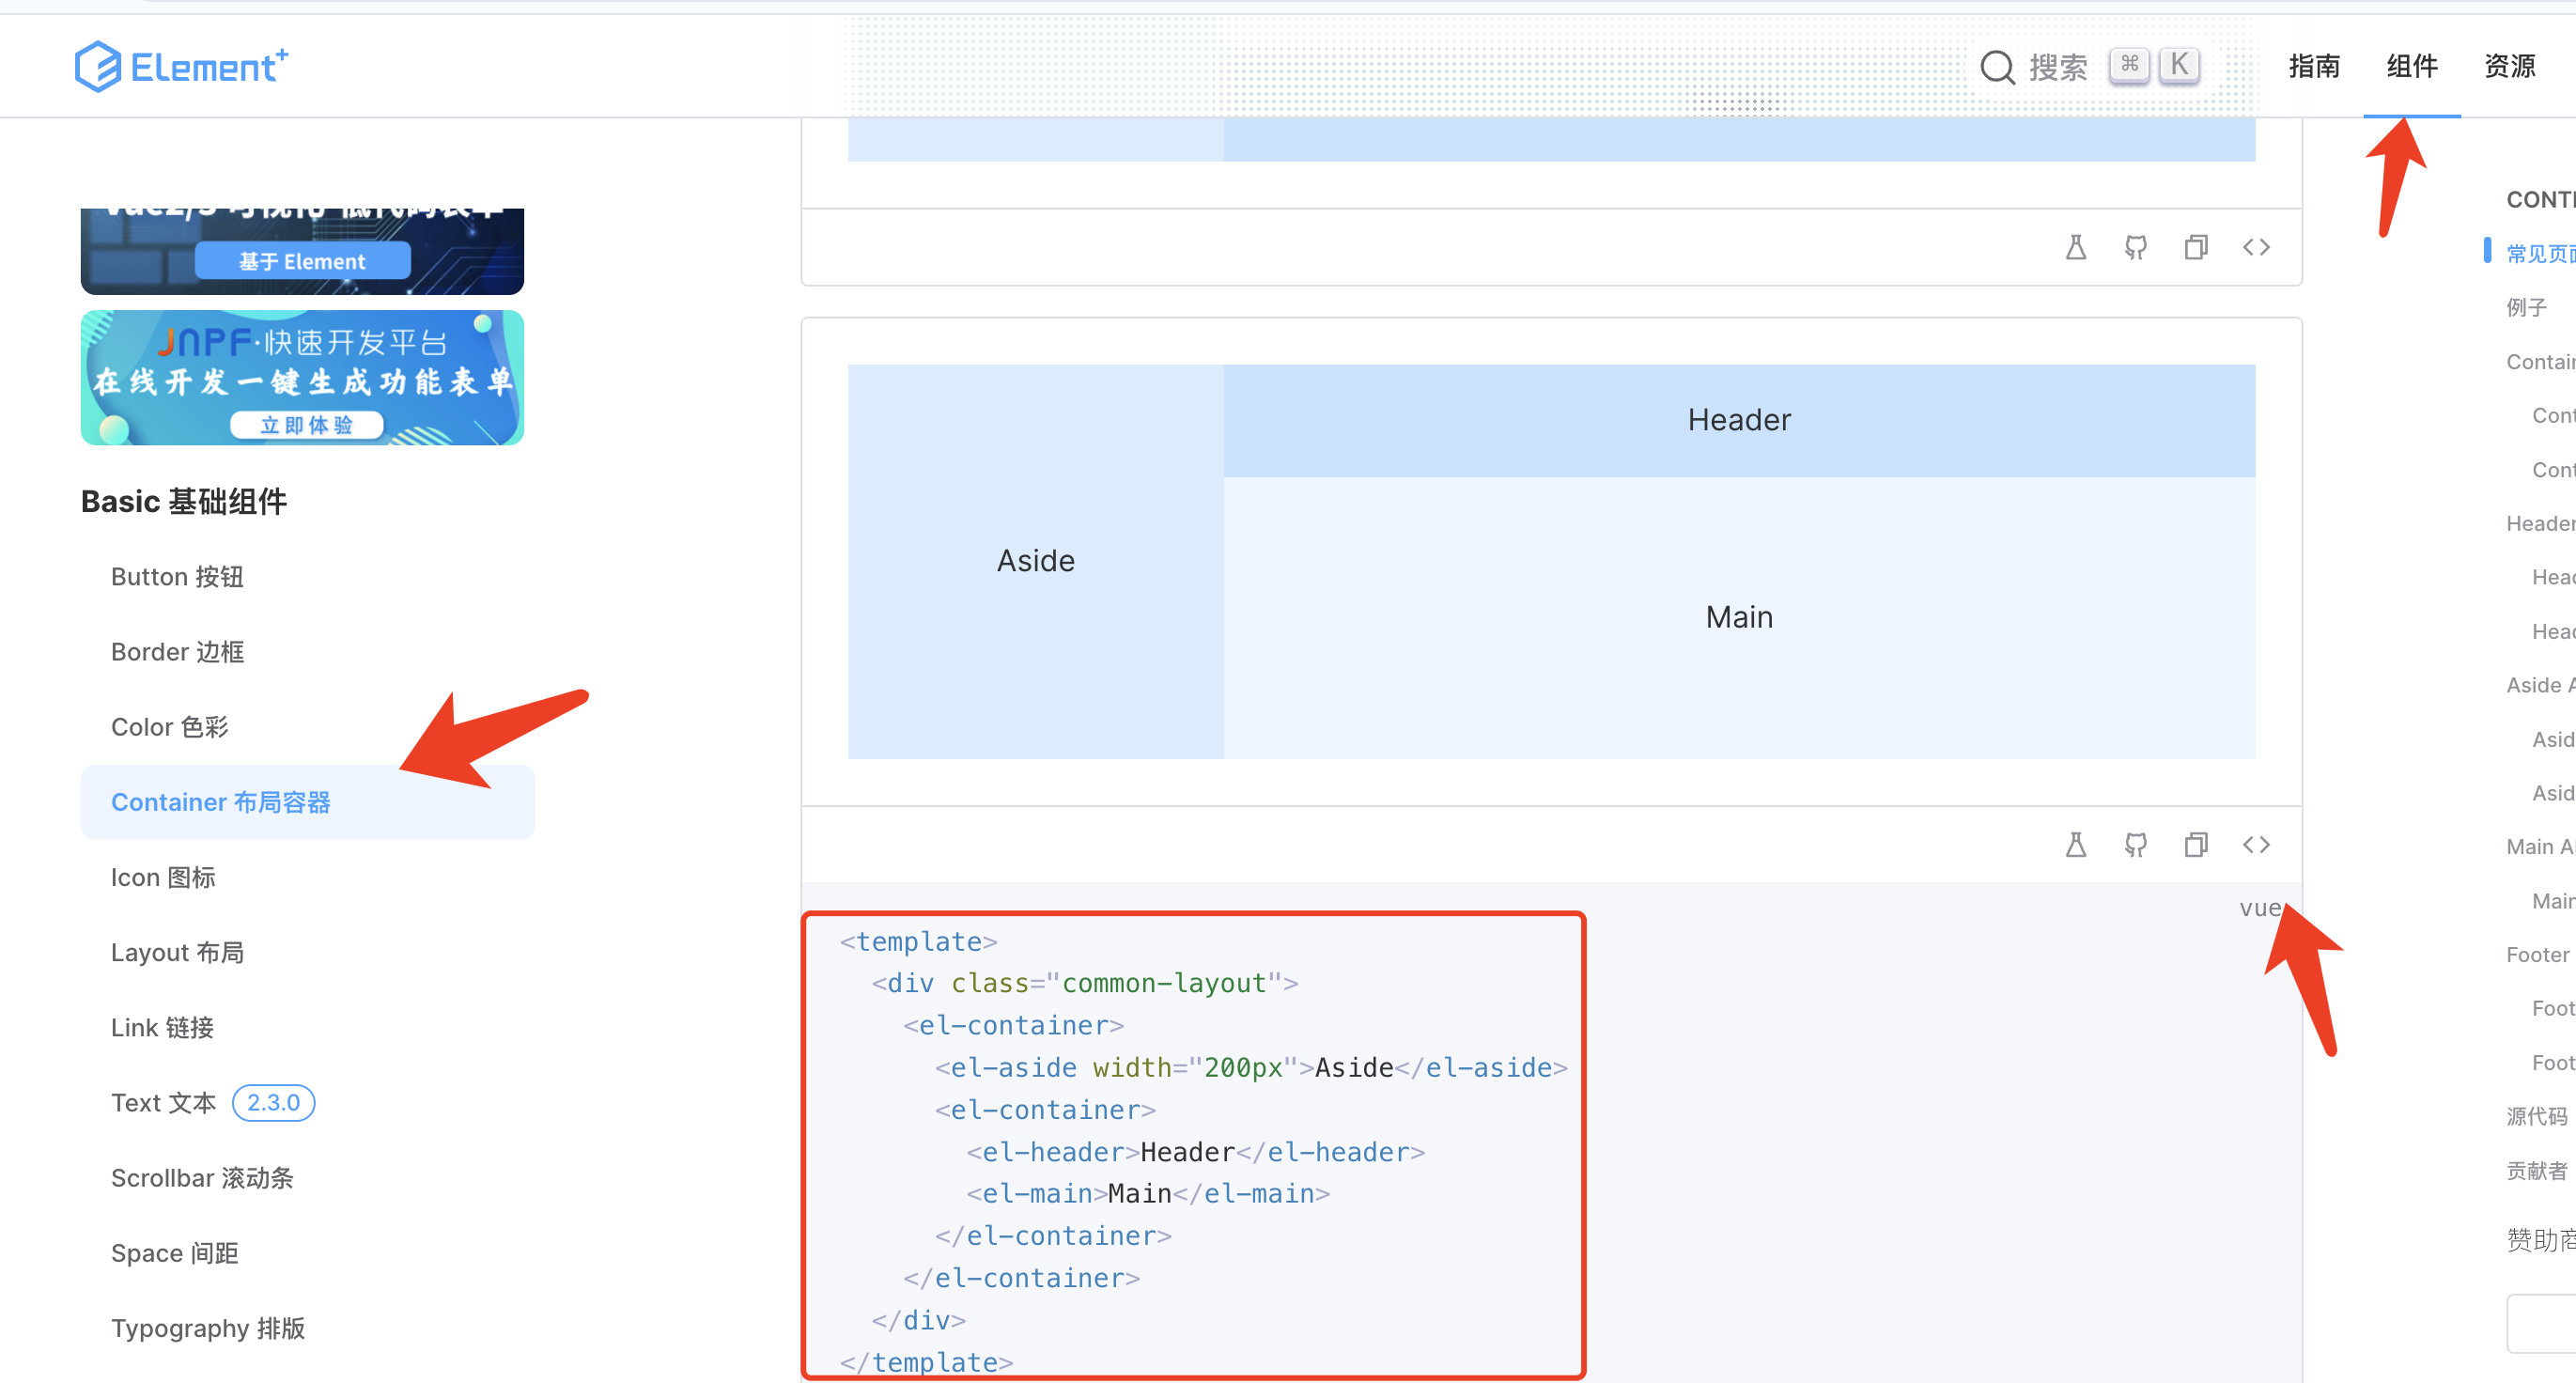Click the search magnifier icon
2576x1383 pixels.
(1997, 67)
